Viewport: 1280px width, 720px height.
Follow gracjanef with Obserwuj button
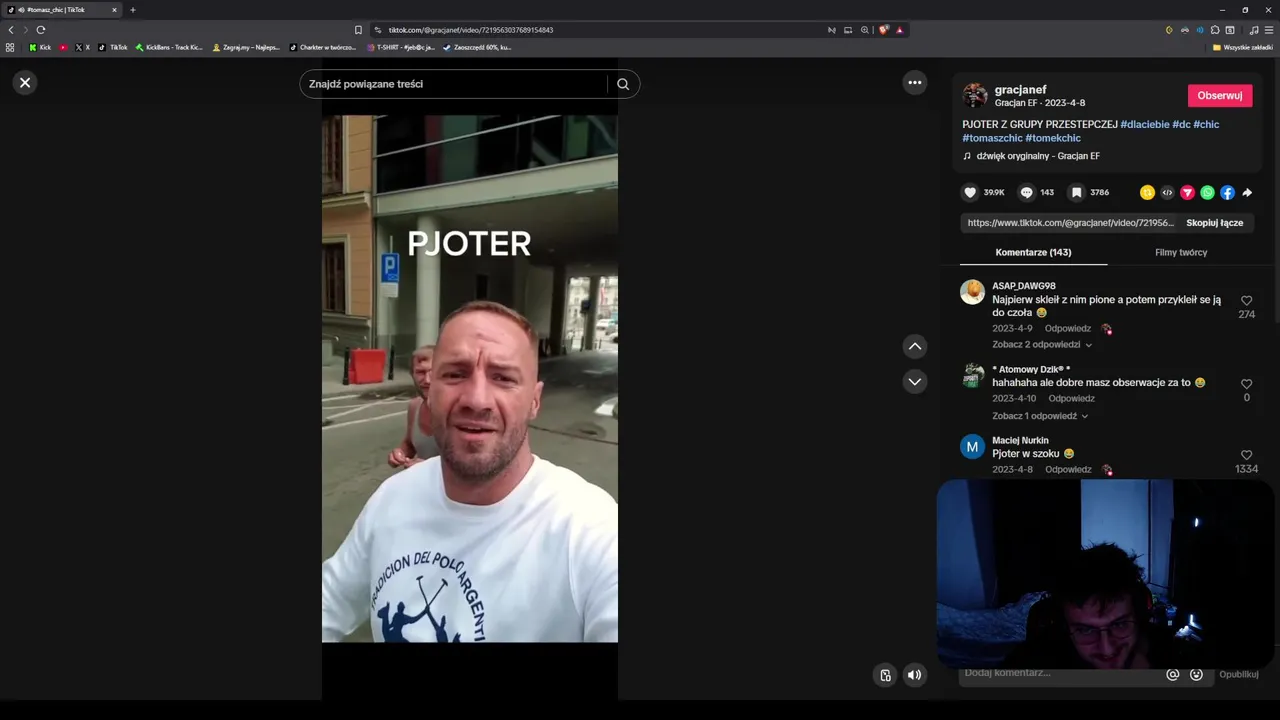tap(1220, 96)
